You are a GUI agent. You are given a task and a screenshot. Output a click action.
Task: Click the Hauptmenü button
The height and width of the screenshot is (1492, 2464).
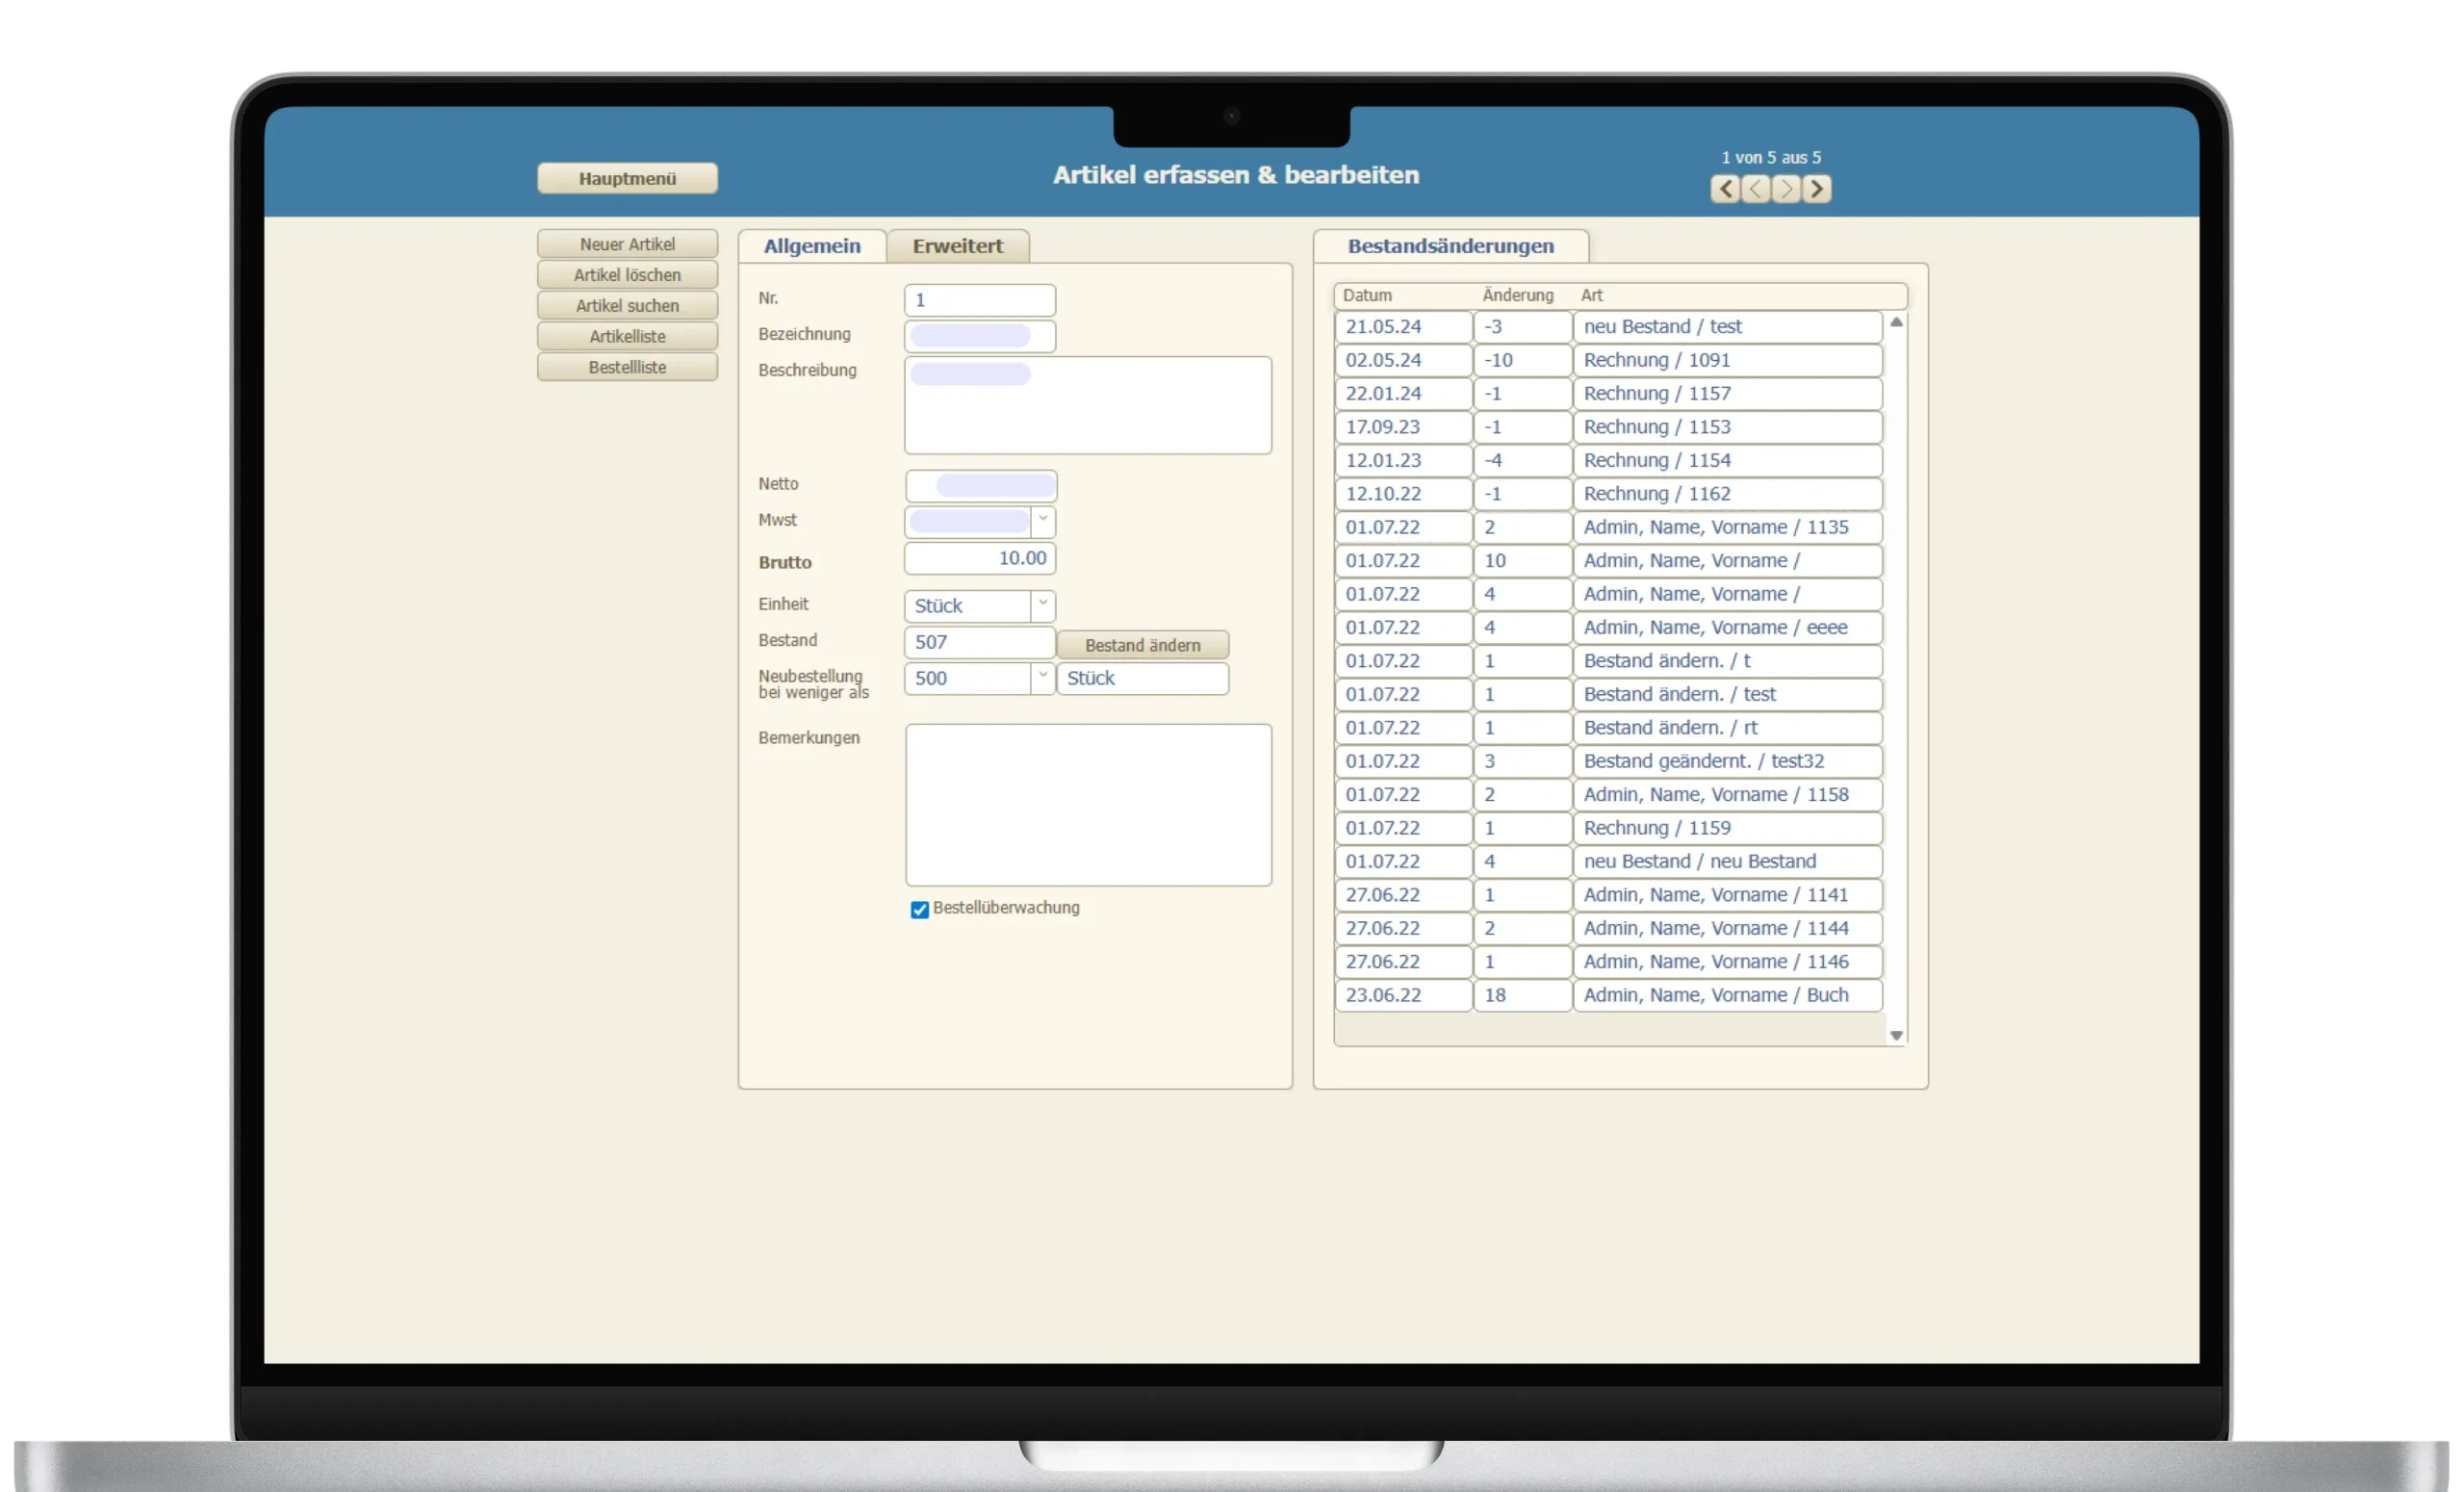627,178
